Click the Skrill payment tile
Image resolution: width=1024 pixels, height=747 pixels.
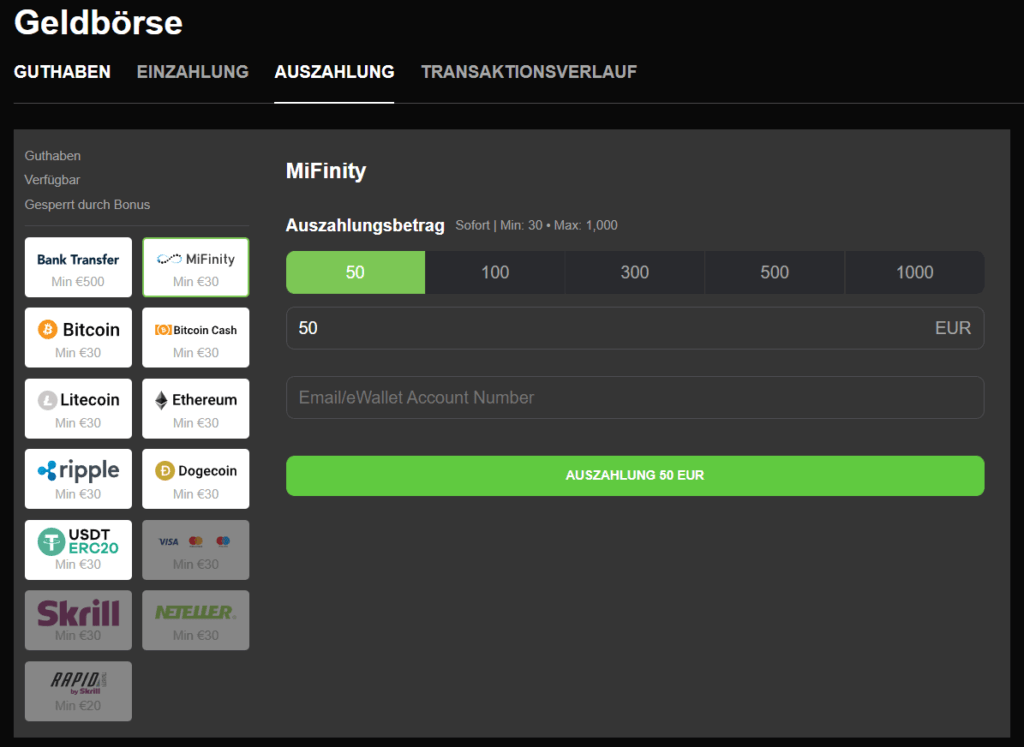[78, 620]
